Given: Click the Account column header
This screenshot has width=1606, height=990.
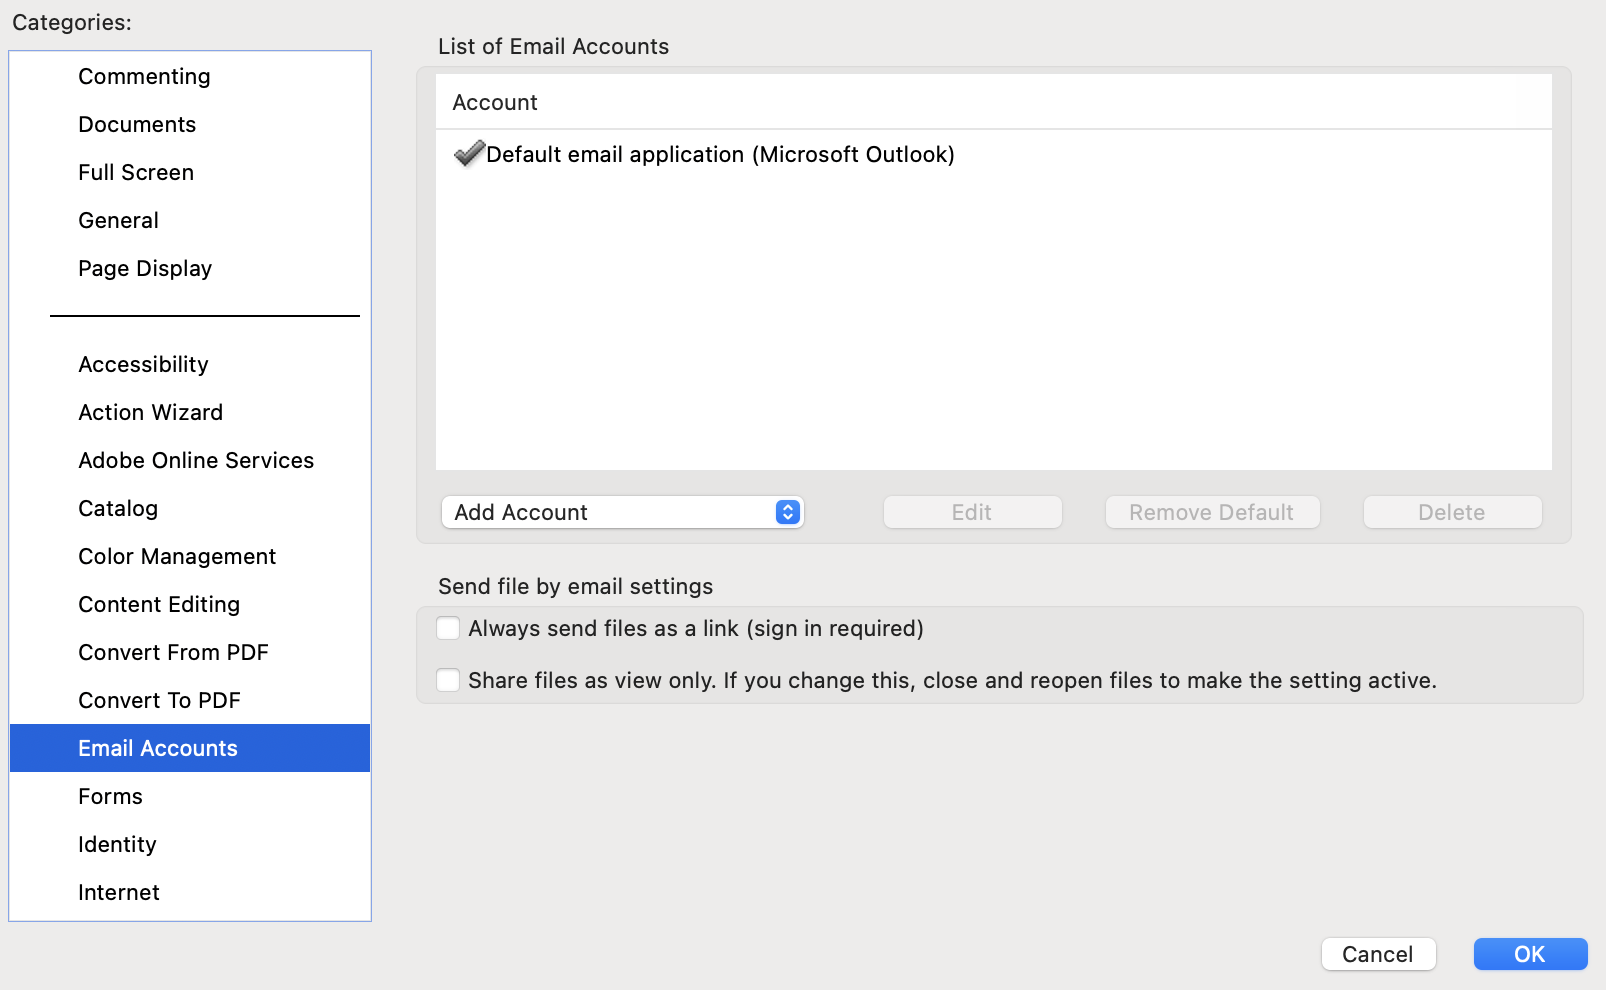Looking at the screenshot, I should coord(495,102).
